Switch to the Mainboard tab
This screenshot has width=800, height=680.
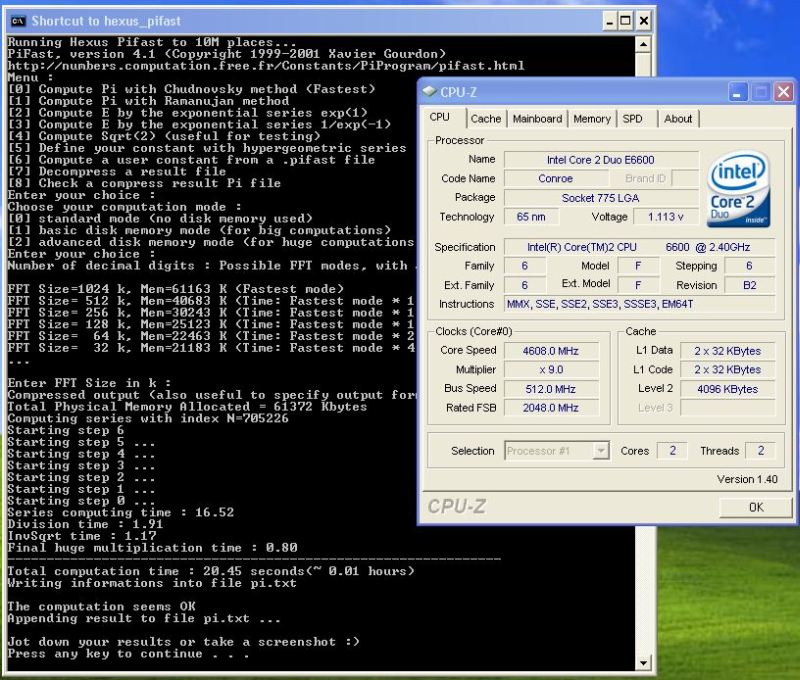(537, 119)
